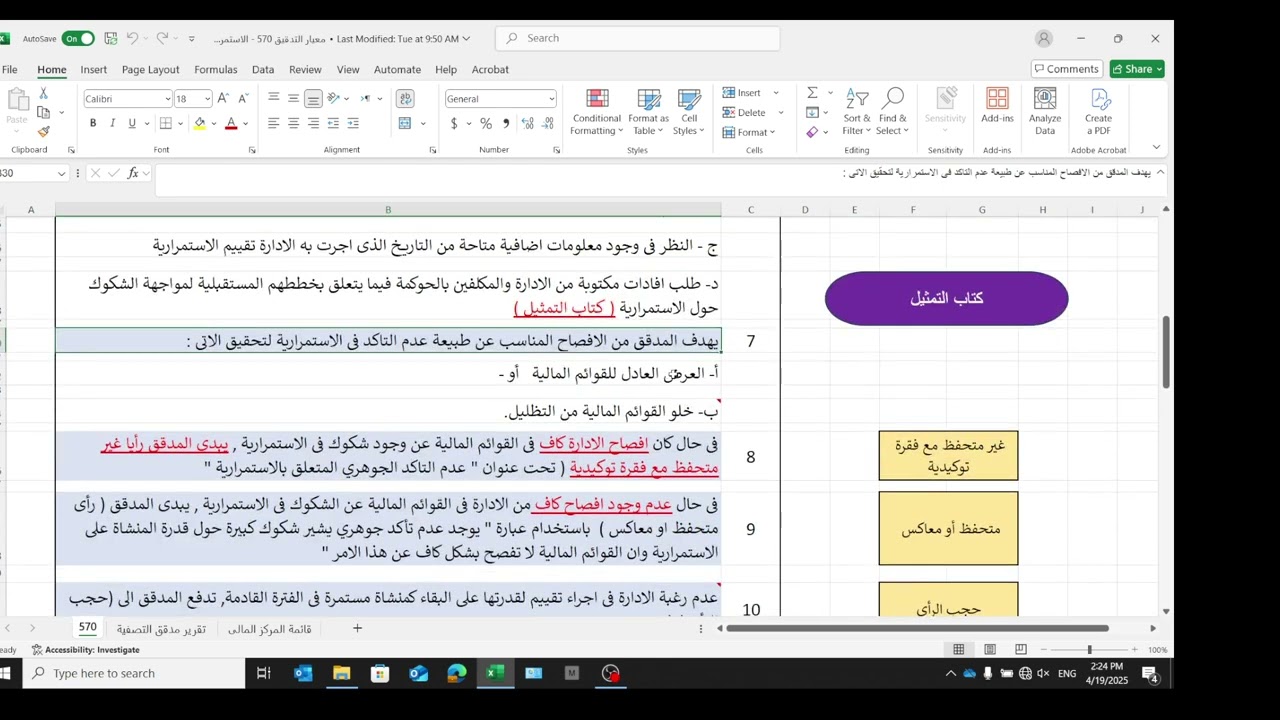Screen dimensions: 1280x720
Task: Open the Name Box dropdown arrow
Action: tap(61, 173)
